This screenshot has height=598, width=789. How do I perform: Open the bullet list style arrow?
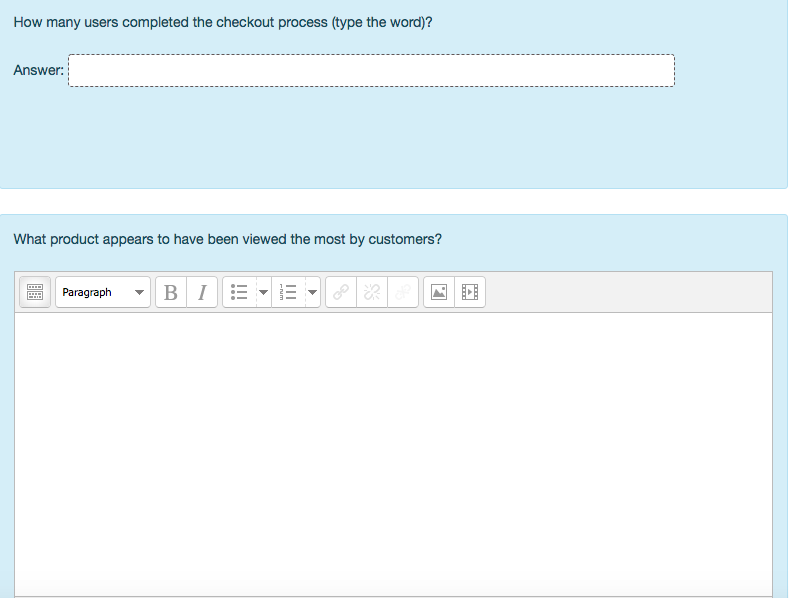(264, 292)
